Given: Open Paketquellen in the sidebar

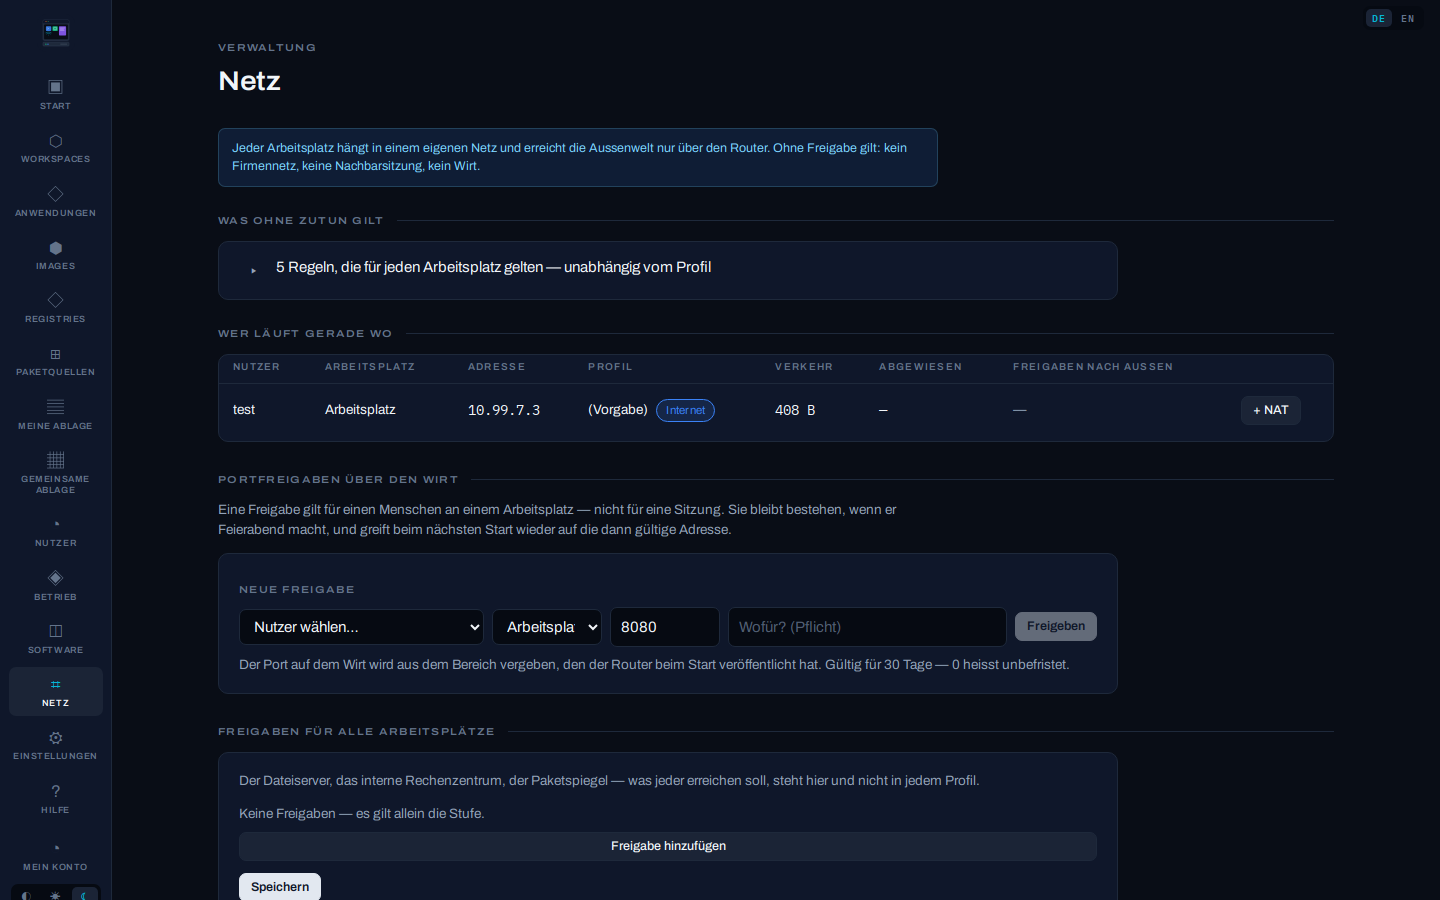Looking at the screenshot, I should point(55,361).
